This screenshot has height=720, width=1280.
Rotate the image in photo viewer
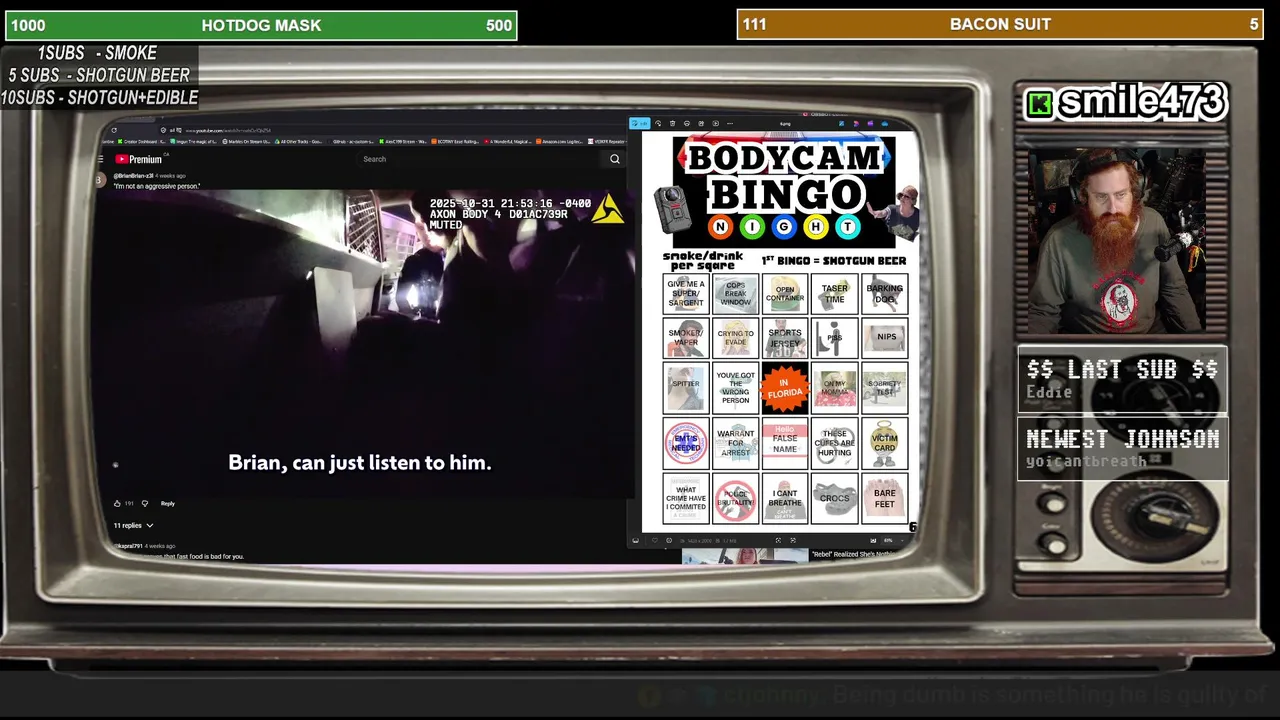coord(657,123)
